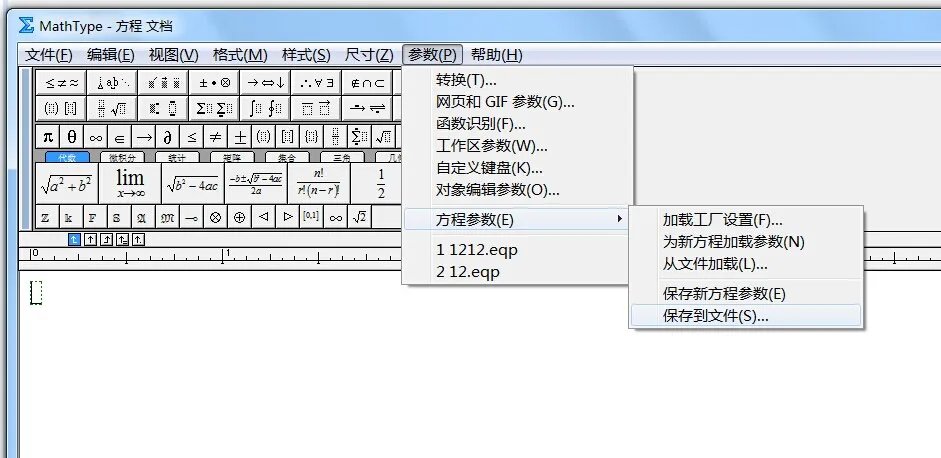This screenshot has width=941, height=458.
Task: Insert the lim x→∞ expression
Action: pyautogui.click(x=130, y=184)
